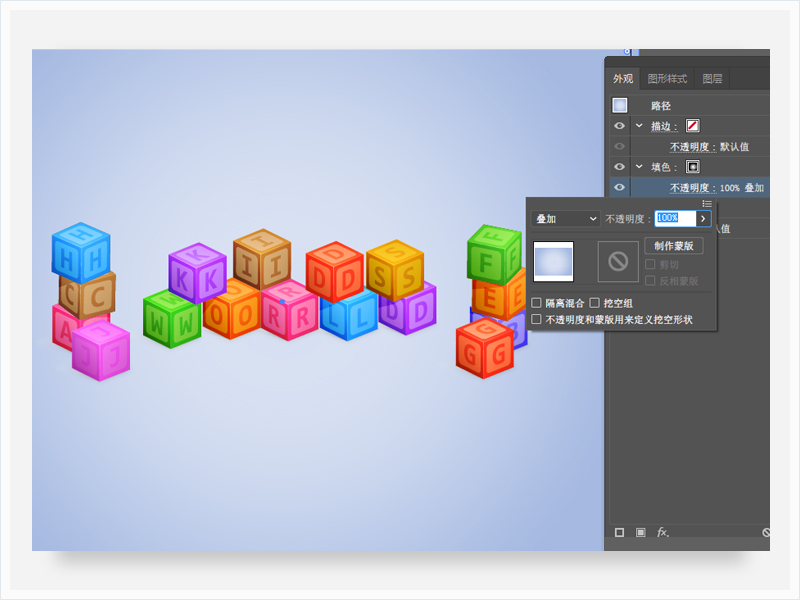The image size is (800, 600).
Task: Open the 叠加 blend mode dropdown
Action: pos(565,219)
